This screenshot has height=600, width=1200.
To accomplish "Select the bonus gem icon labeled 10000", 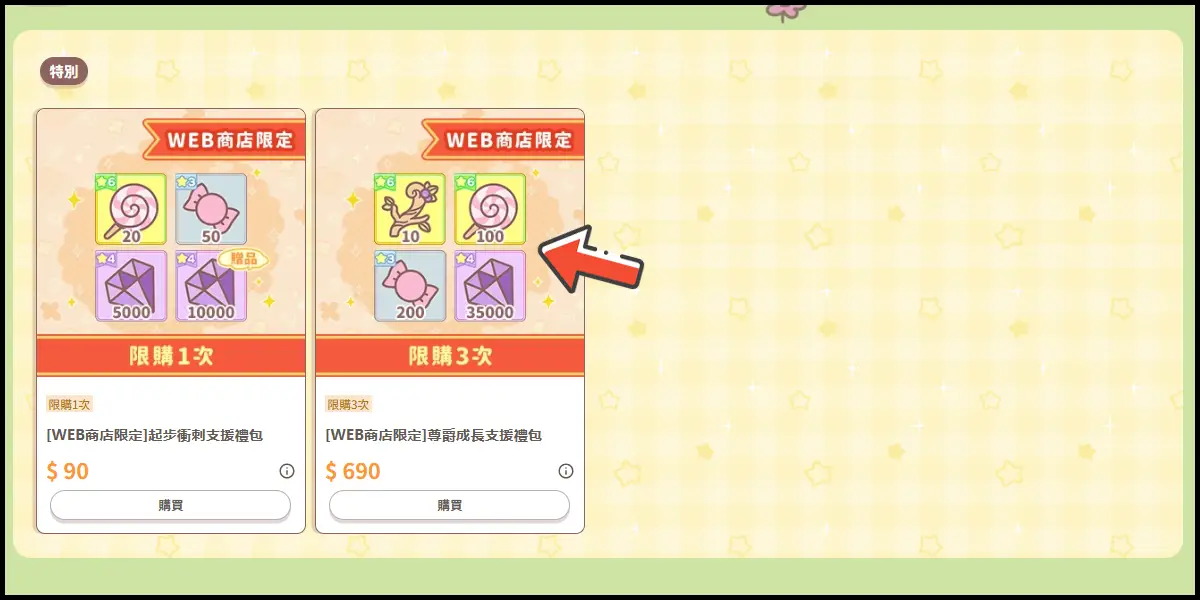I will coord(211,286).
